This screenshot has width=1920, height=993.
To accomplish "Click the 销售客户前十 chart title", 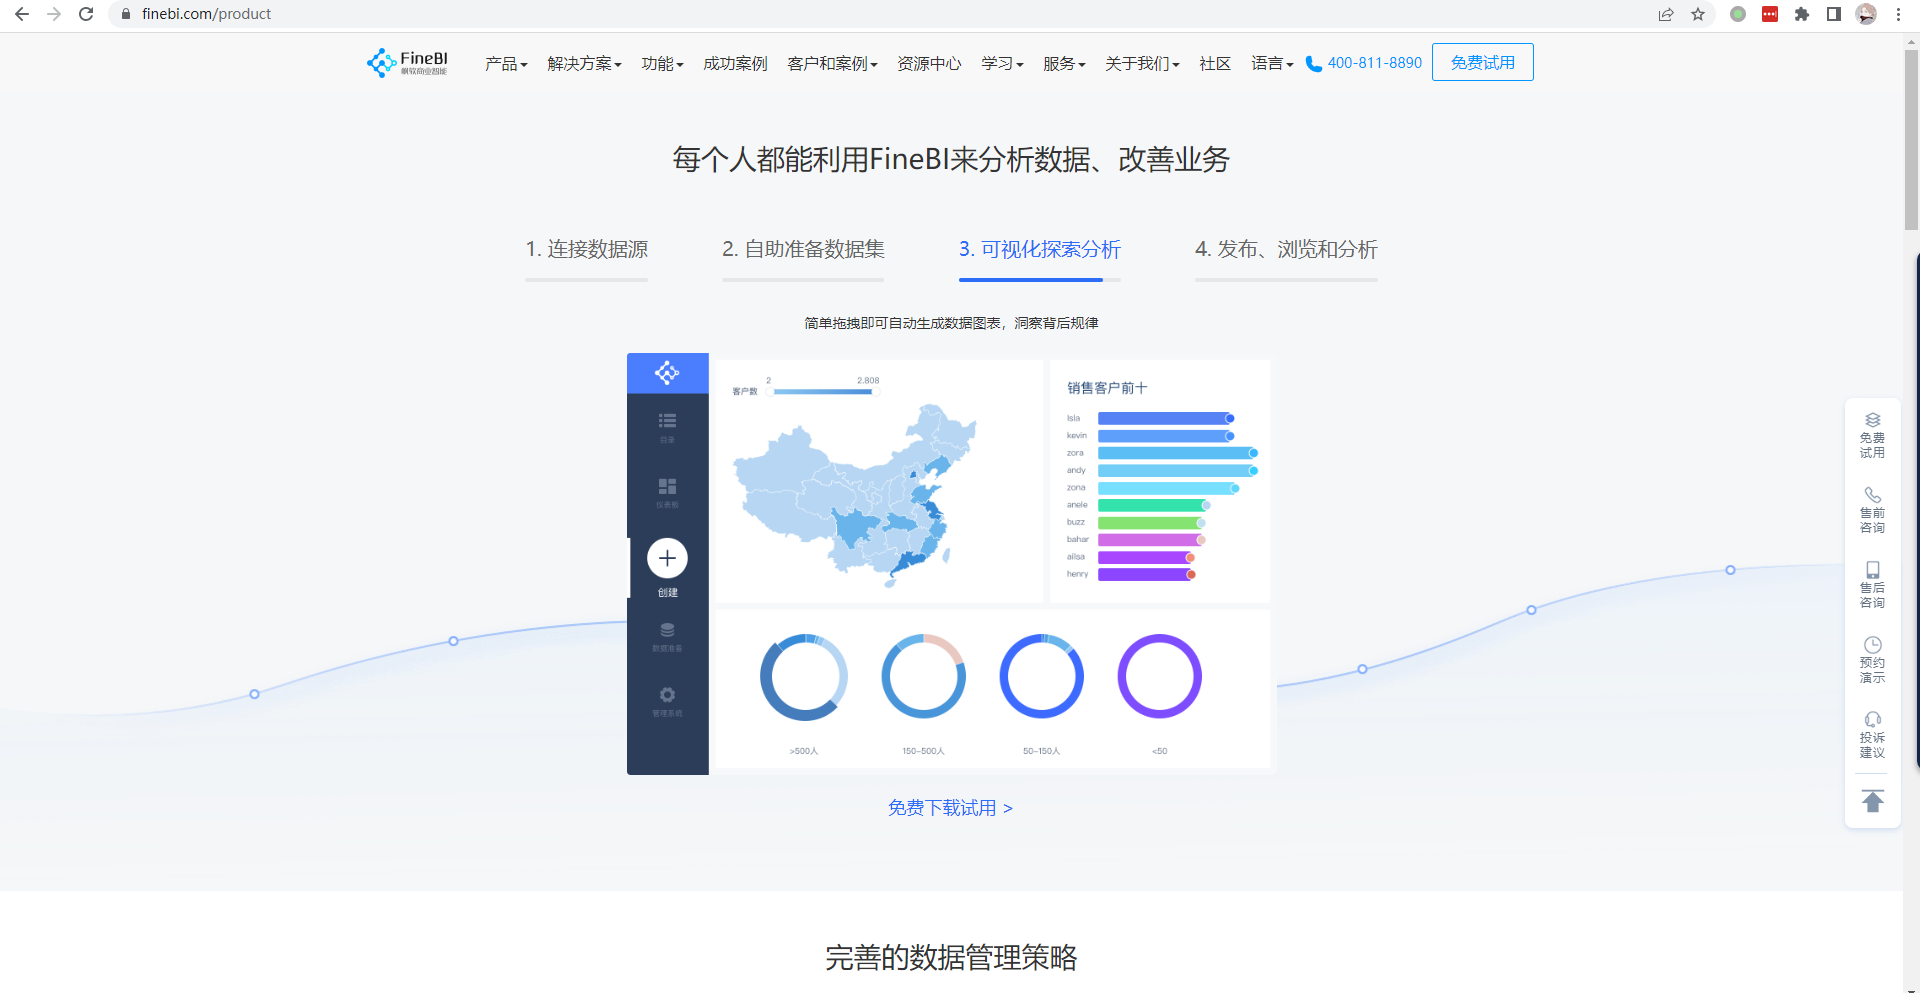I will click(x=1107, y=388).
